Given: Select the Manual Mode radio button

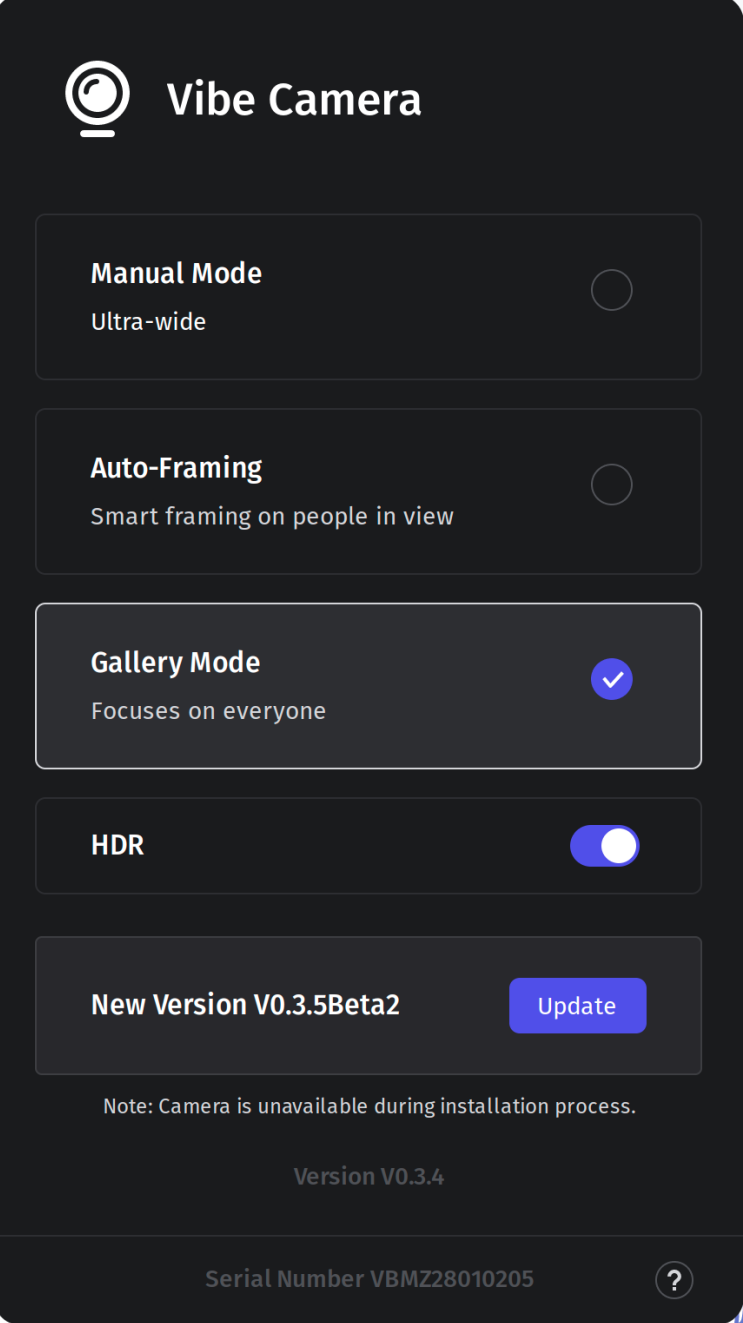Looking at the screenshot, I should tap(612, 291).
